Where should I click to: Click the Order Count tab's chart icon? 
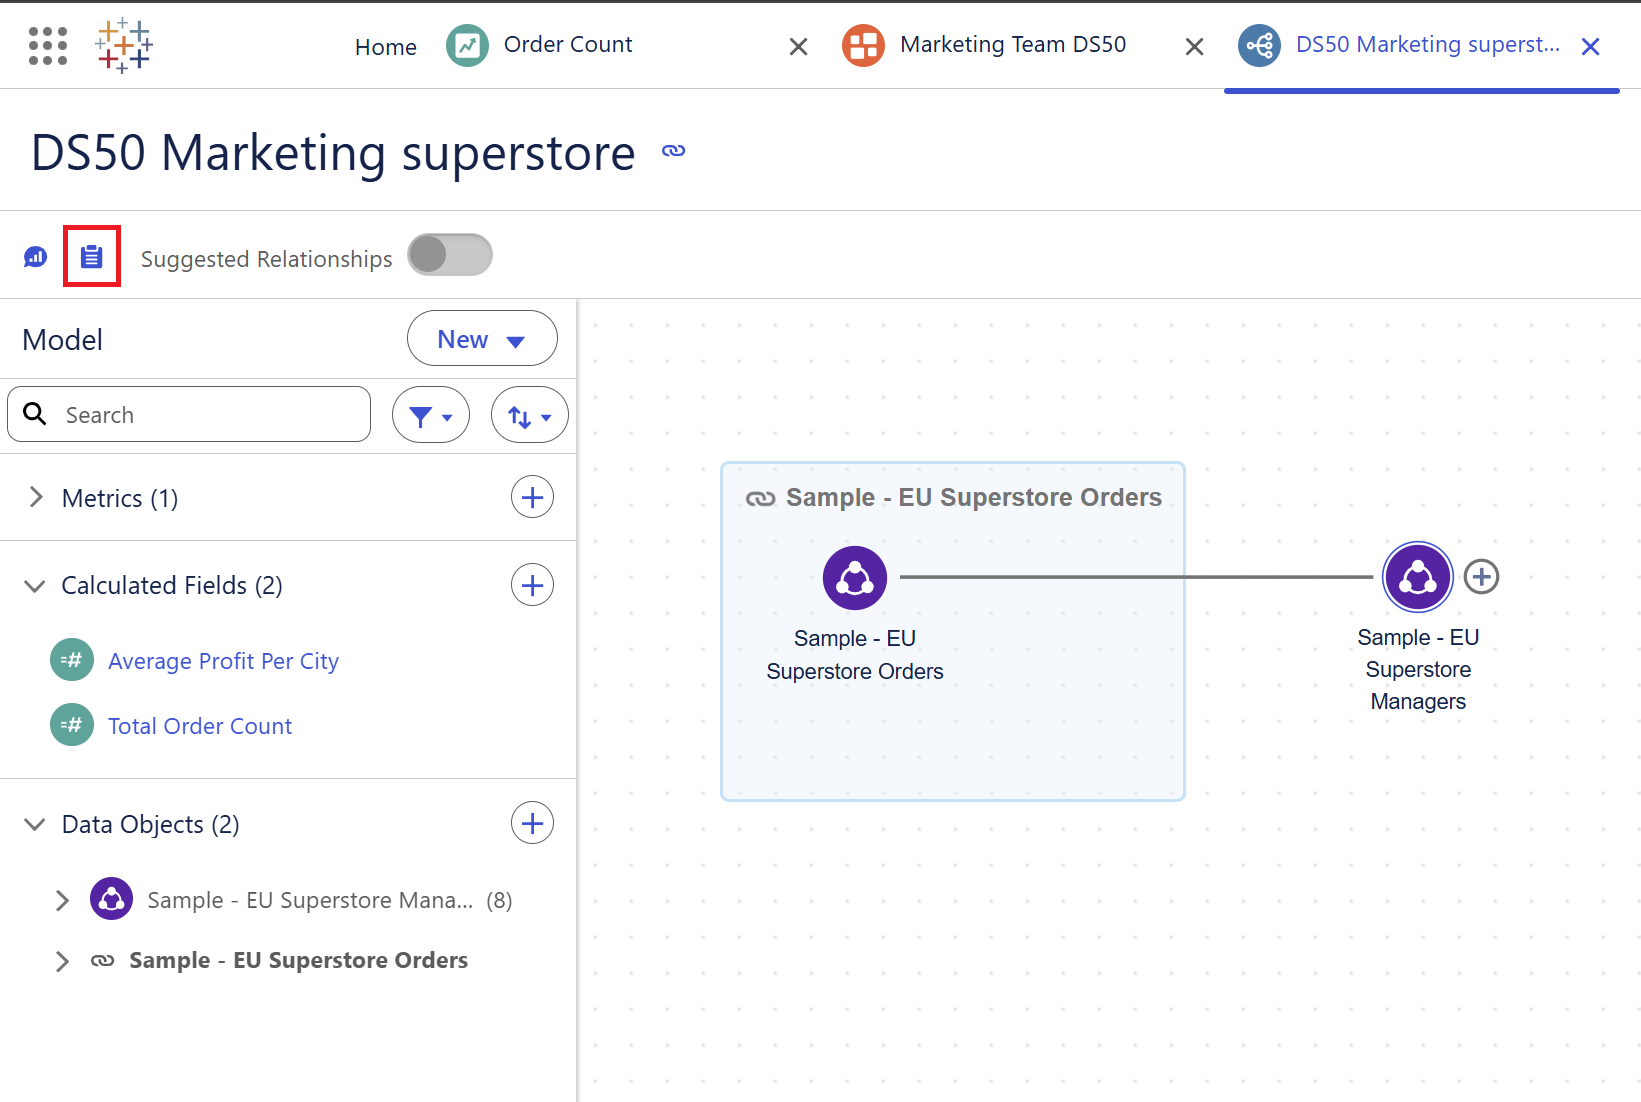click(x=467, y=46)
